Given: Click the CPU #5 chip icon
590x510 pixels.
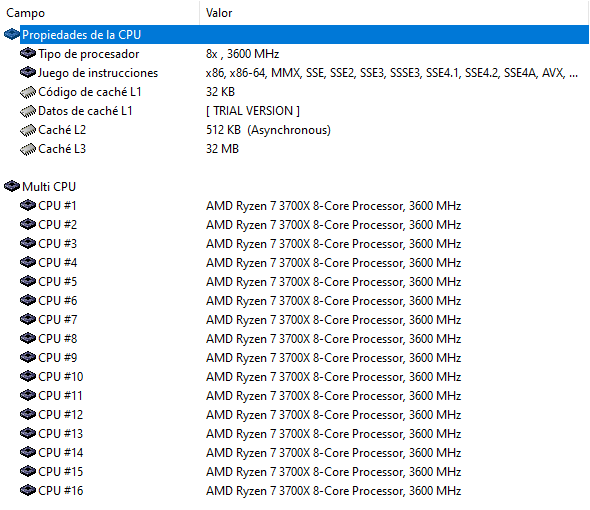Looking at the screenshot, I should click(x=27, y=282).
